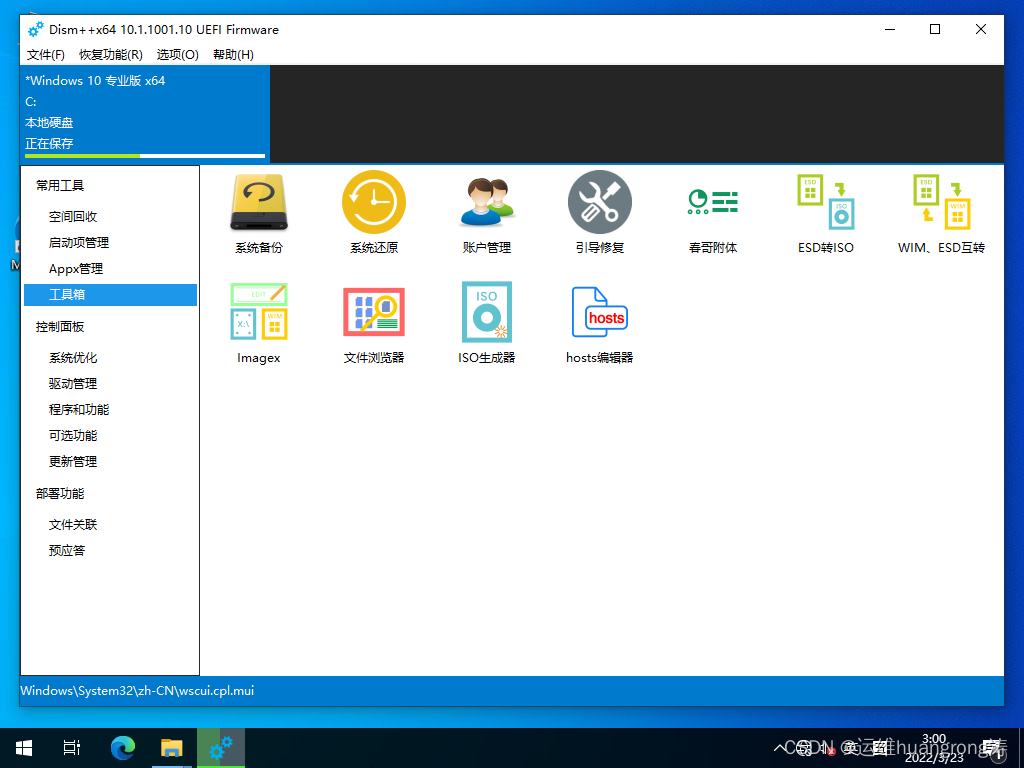Click the 正在保存 progress bar

[x=145, y=156]
